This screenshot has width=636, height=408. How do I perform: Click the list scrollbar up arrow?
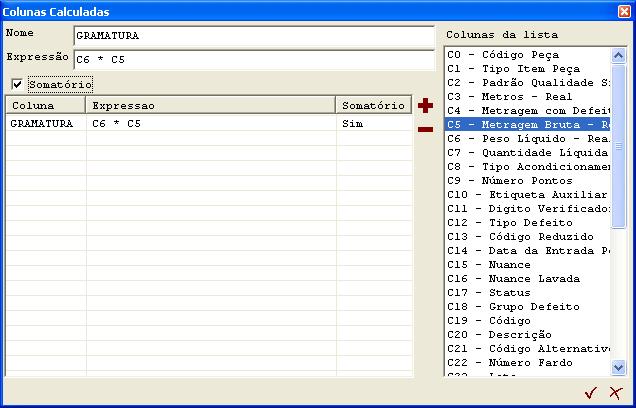point(618,54)
